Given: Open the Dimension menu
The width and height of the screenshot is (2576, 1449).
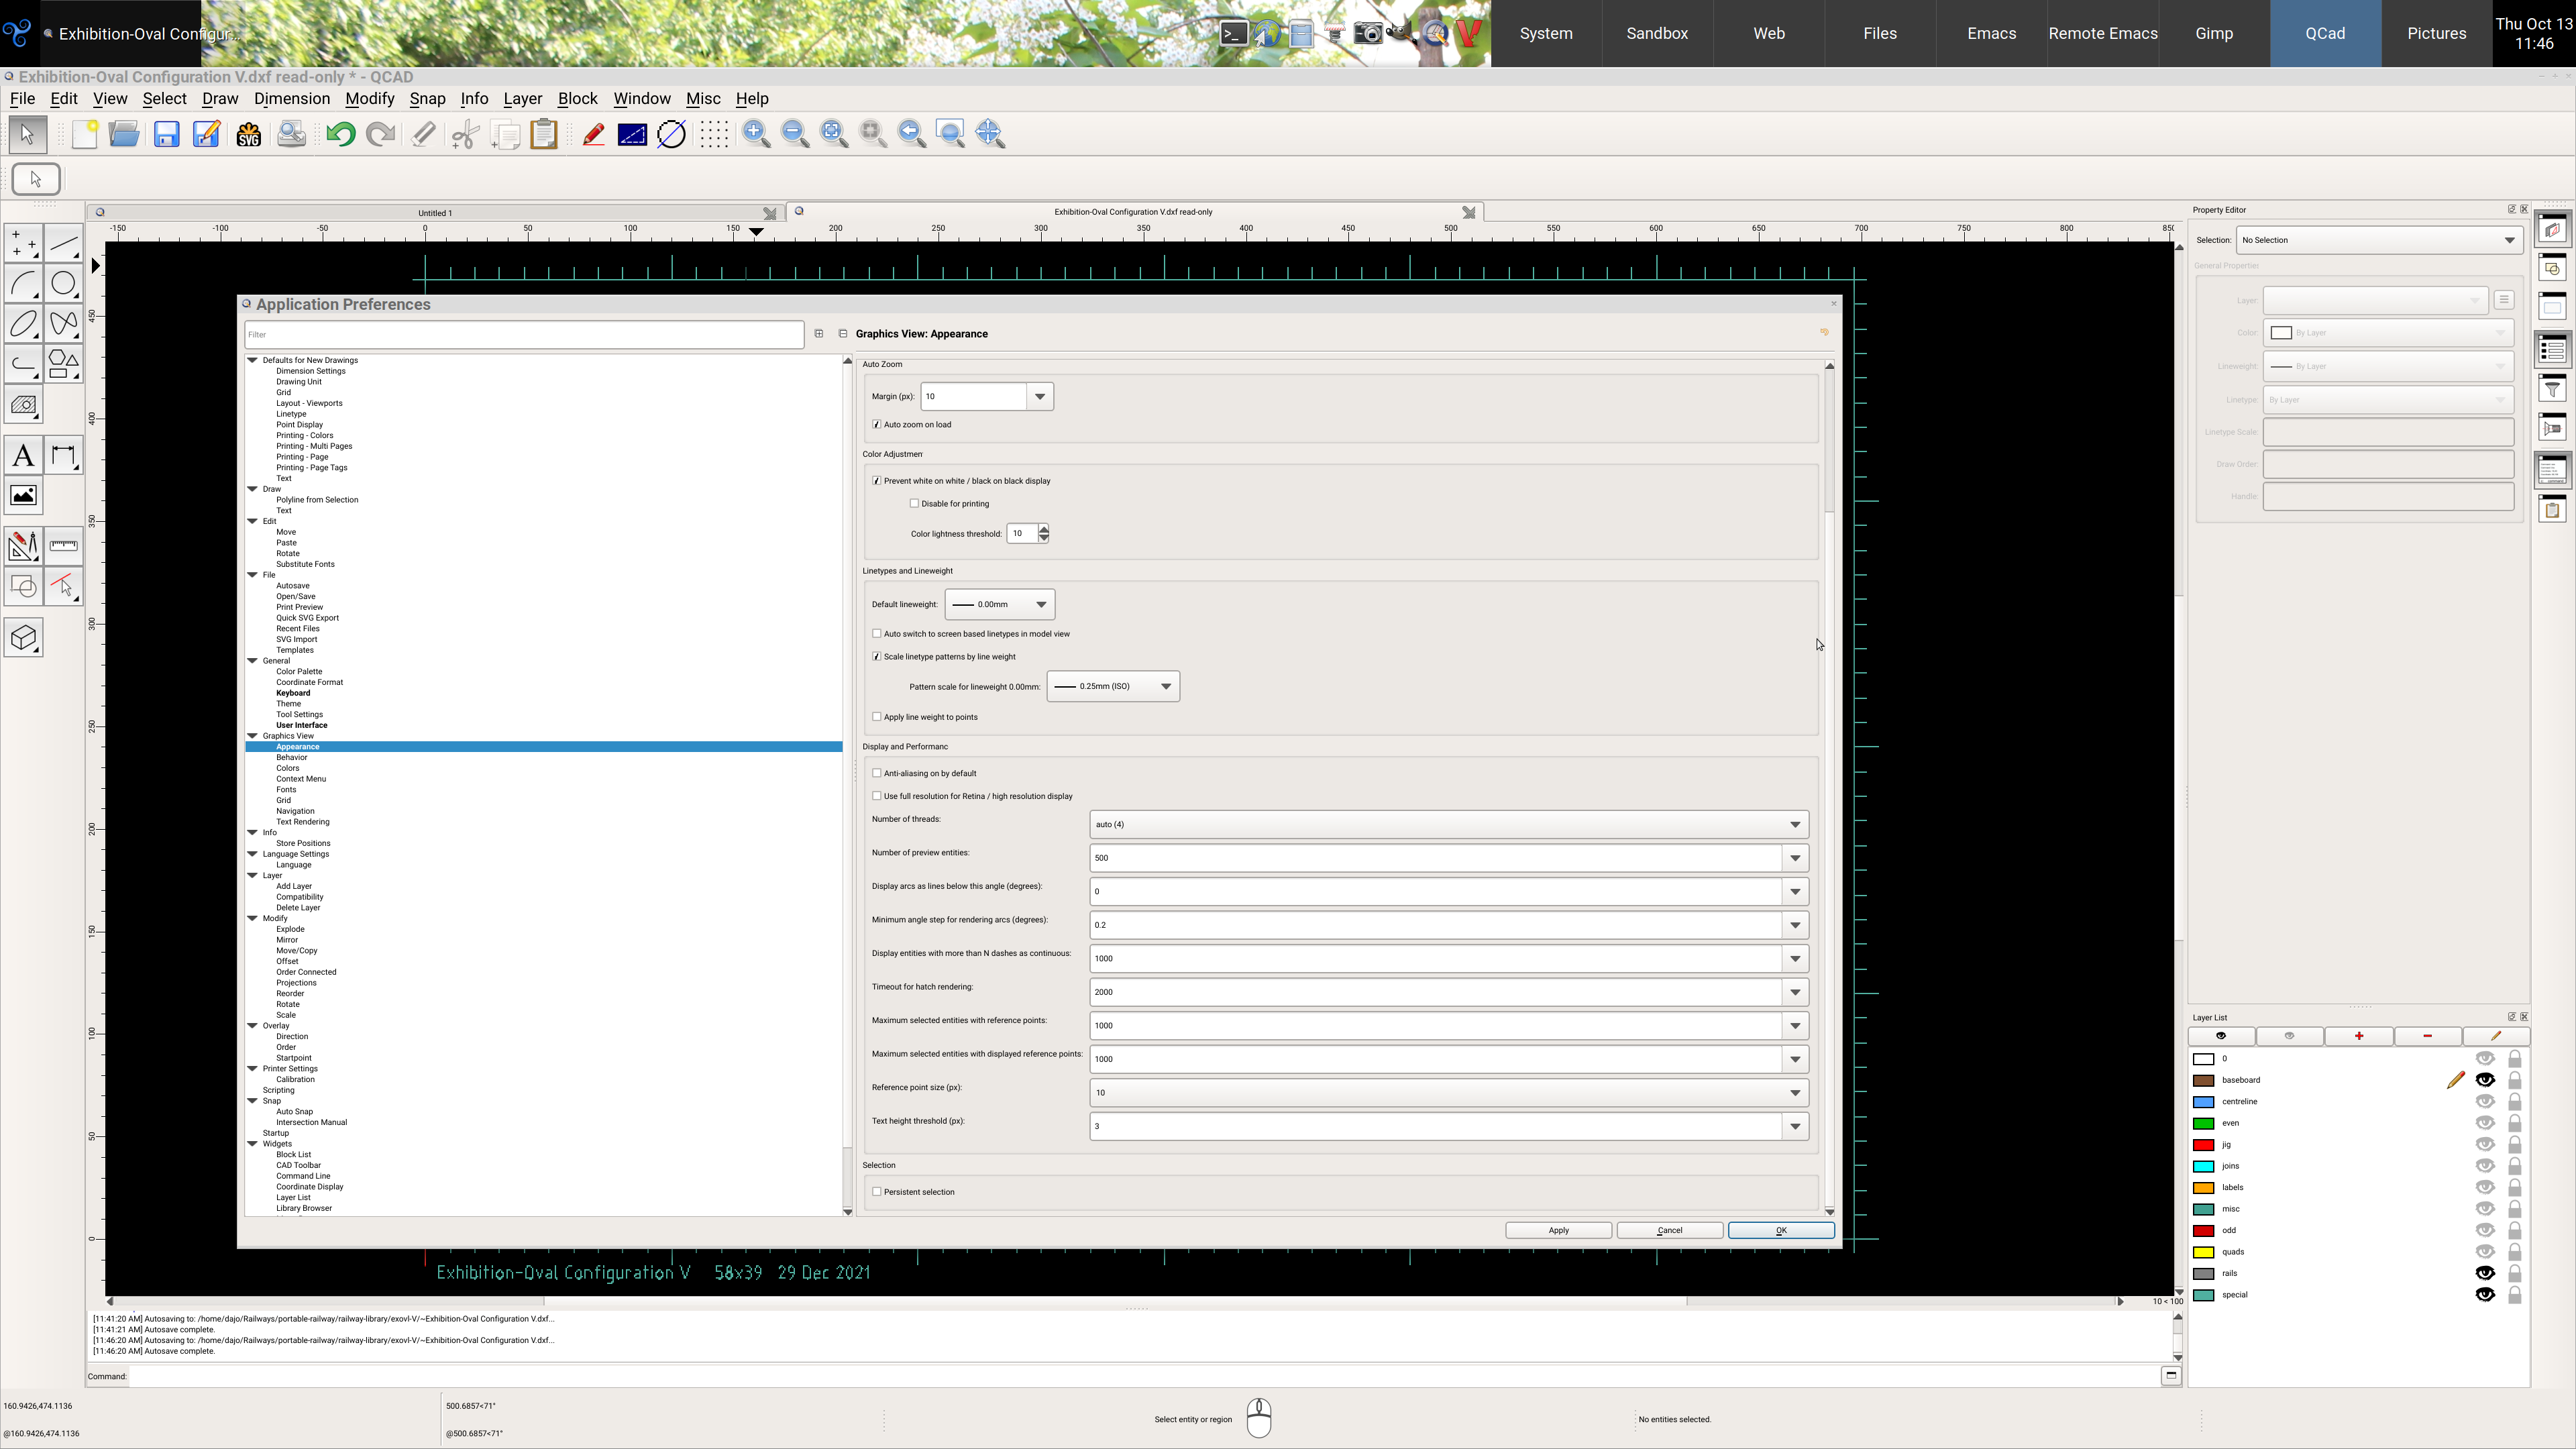Looking at the screenshot, I should [x=291, y=98].
